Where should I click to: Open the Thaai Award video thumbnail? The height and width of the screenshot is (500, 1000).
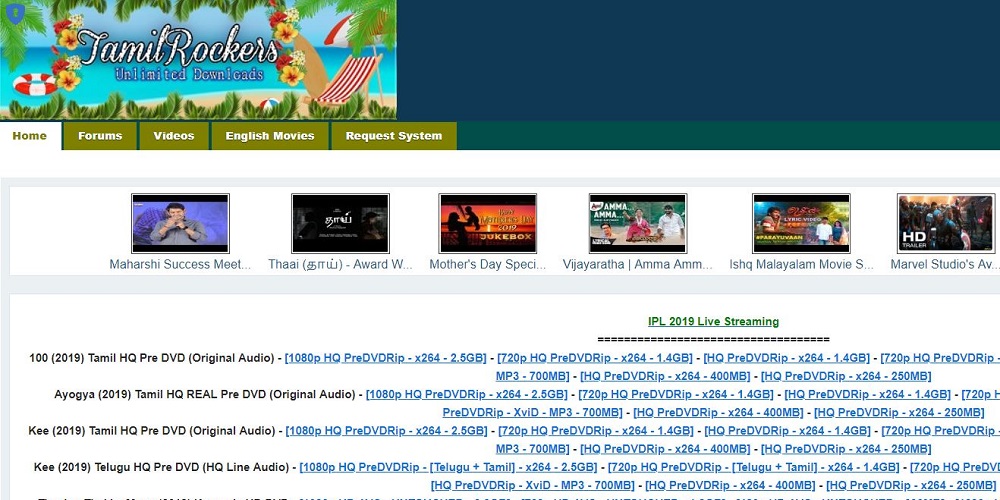[x=340, y=223]
